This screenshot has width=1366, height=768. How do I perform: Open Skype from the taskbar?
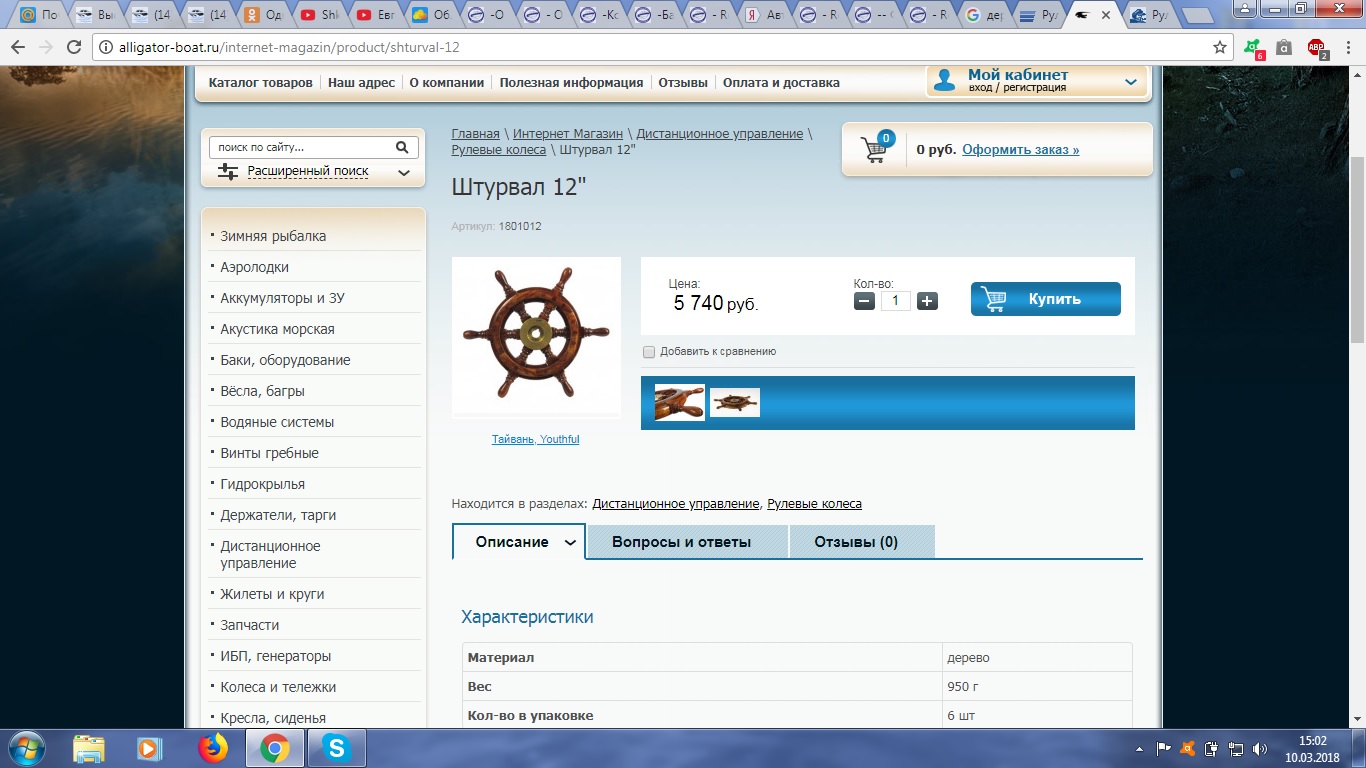(x=337, y=748)
